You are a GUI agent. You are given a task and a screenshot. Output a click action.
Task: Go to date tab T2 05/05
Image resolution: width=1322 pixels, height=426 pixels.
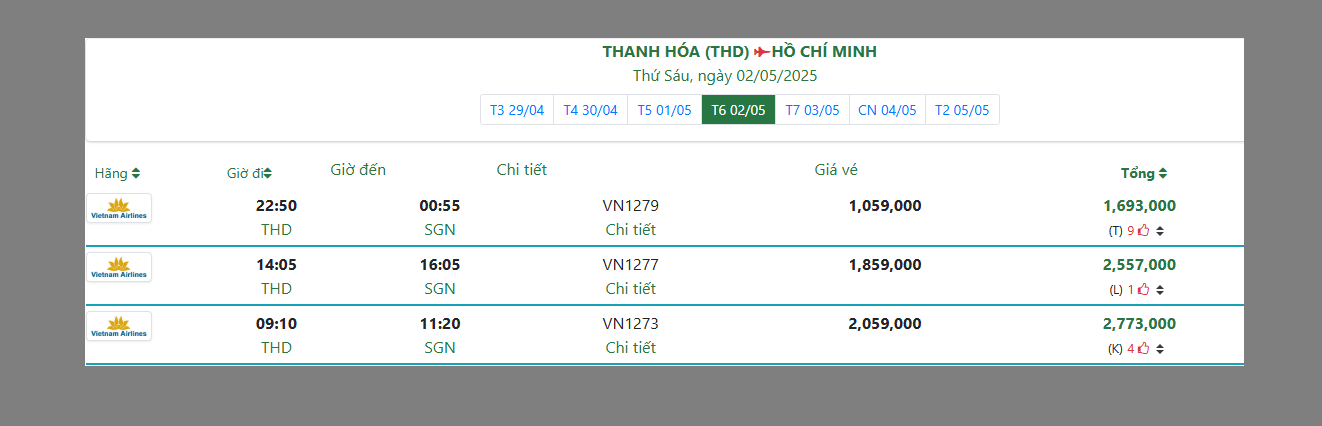click(x=962, y=110)
